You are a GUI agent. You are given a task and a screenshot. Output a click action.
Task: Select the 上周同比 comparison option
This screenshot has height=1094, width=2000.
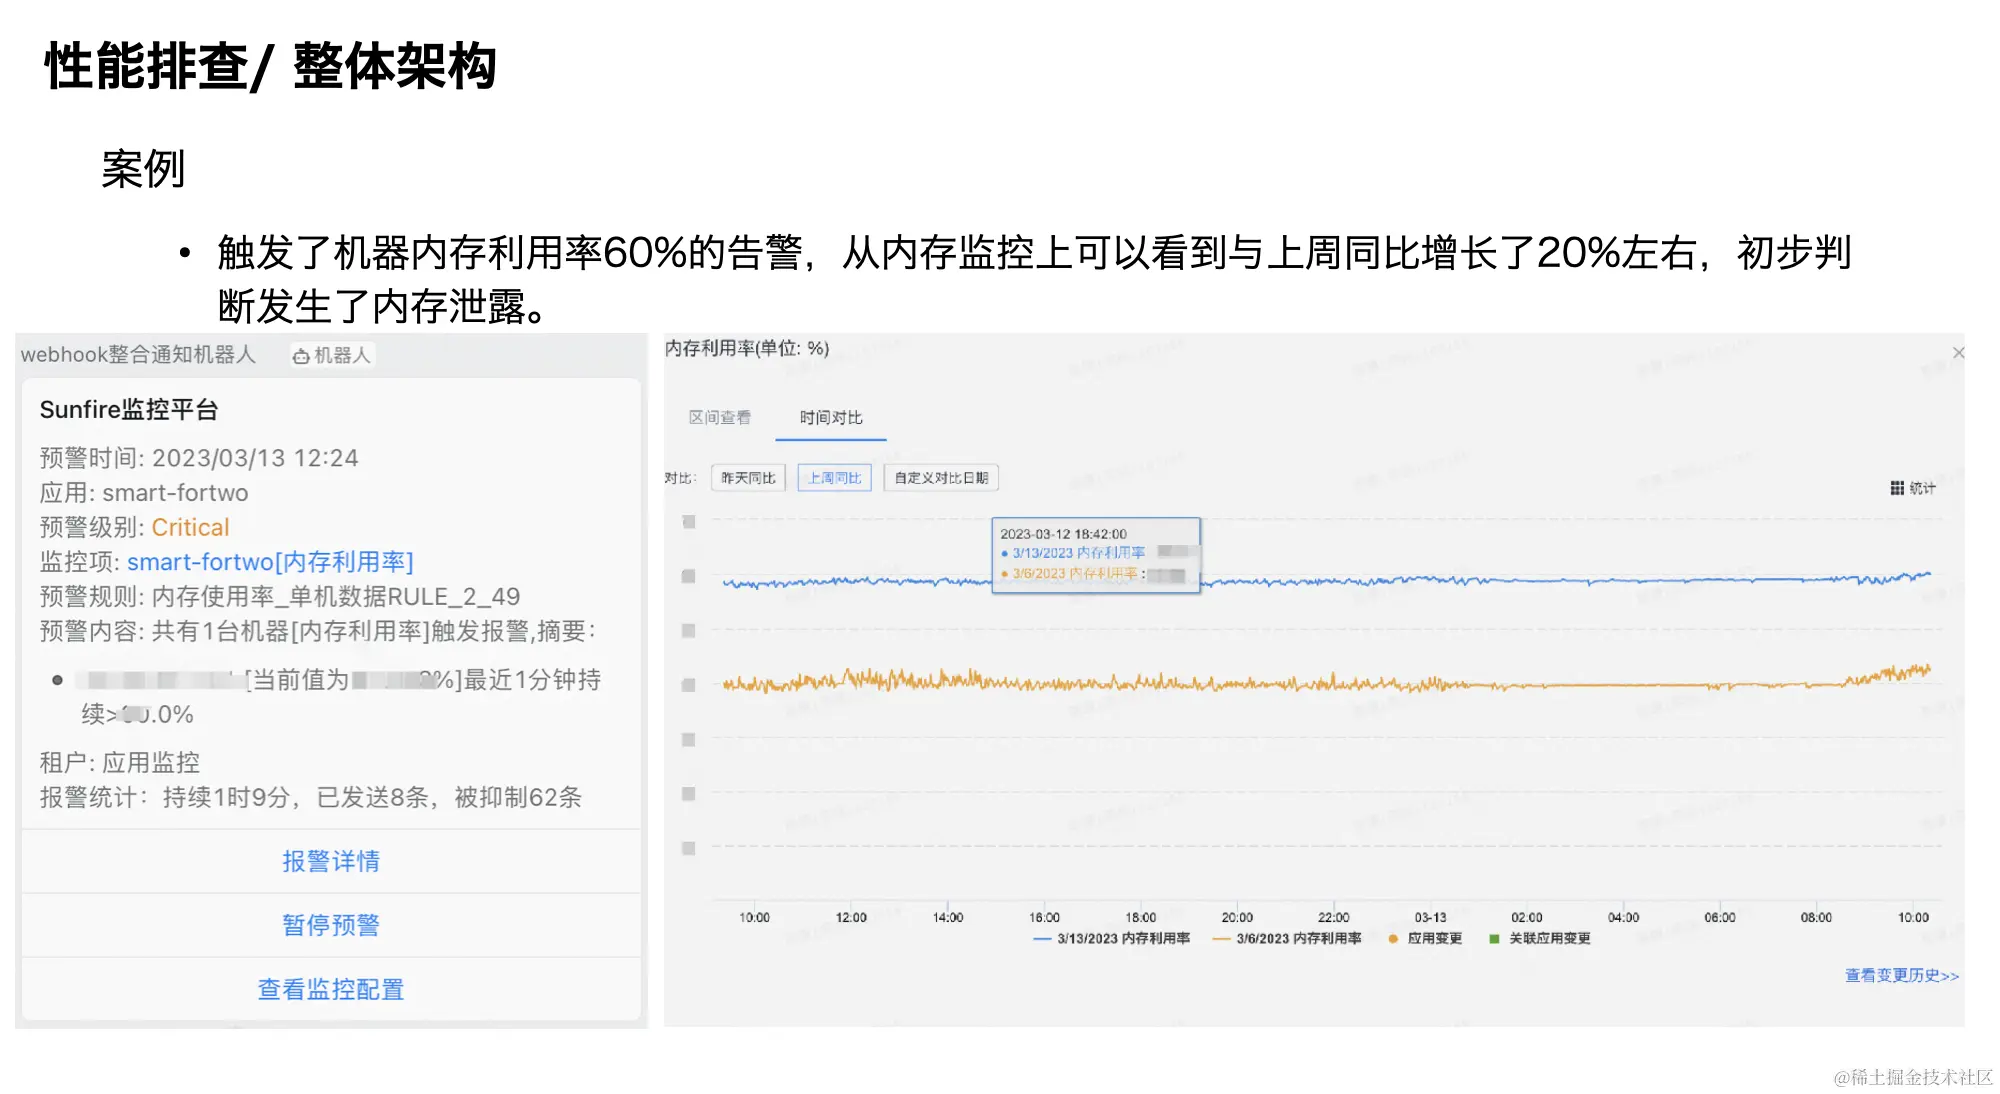click(834, 478)
